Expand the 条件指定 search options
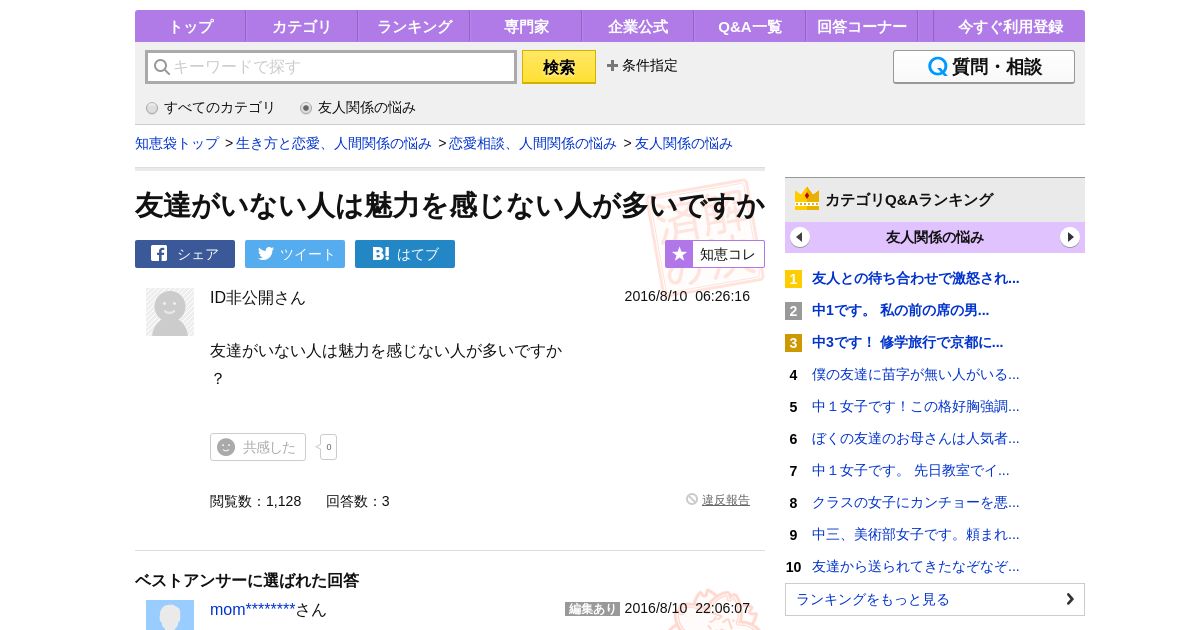This screenshot has height=630, width=1200. [642, 66]
